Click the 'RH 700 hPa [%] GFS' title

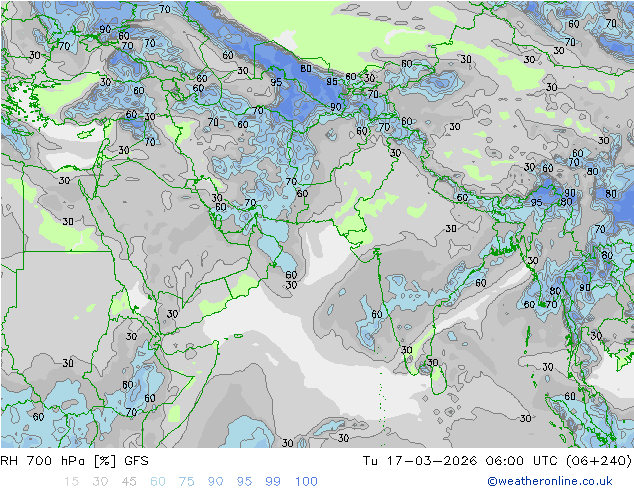click(74, 461)
